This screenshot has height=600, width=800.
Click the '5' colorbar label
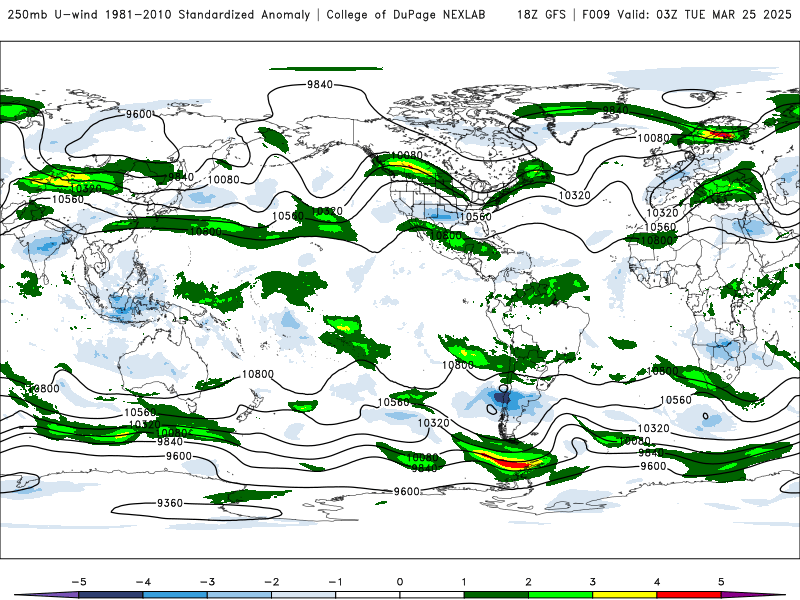(x=721, y=582)
